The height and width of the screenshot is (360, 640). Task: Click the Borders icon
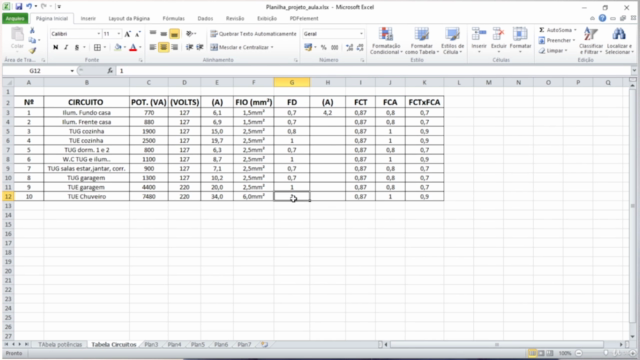pyautogui.click(x=97, y=47)
